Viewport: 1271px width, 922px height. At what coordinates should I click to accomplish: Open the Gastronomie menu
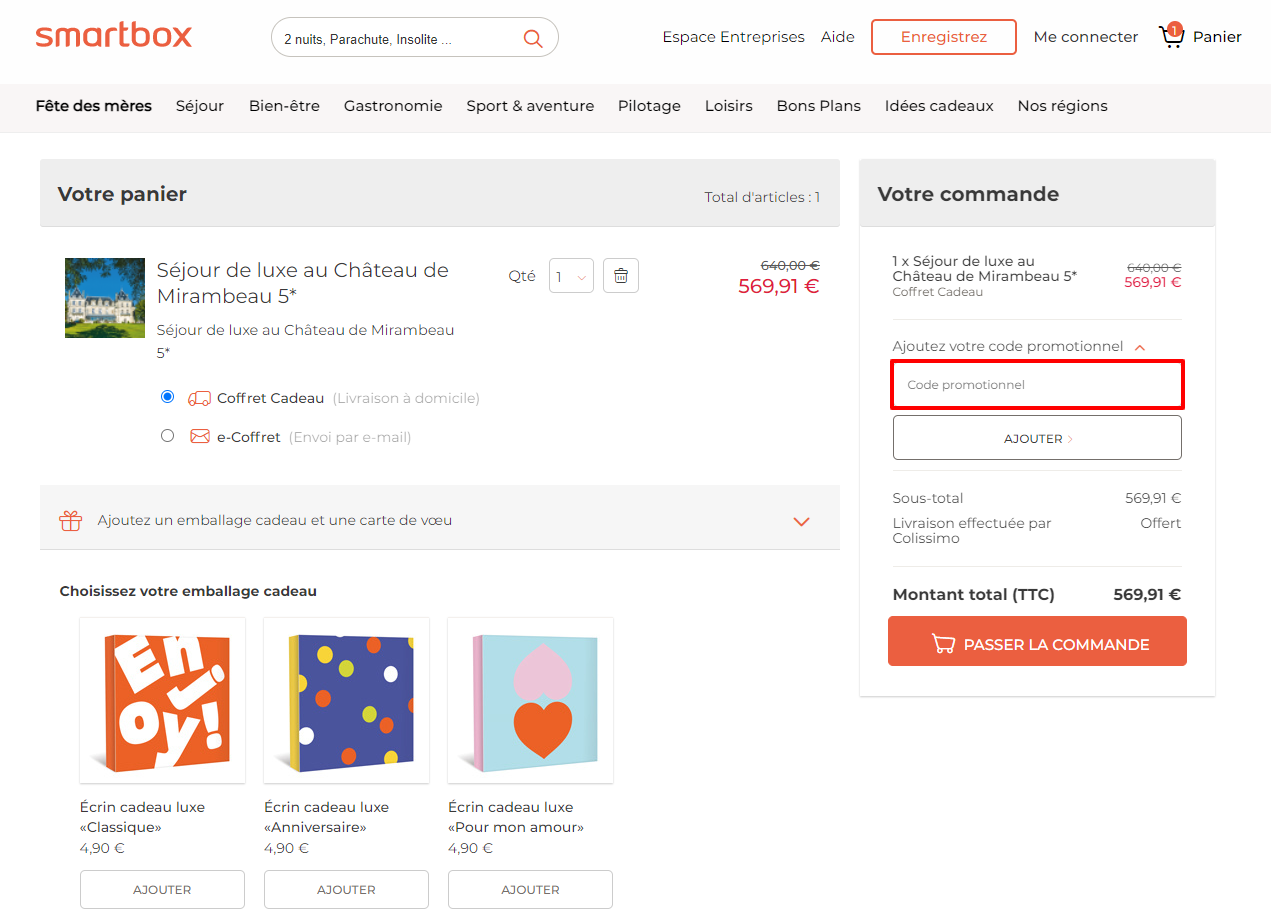click(x=393, y=106)
